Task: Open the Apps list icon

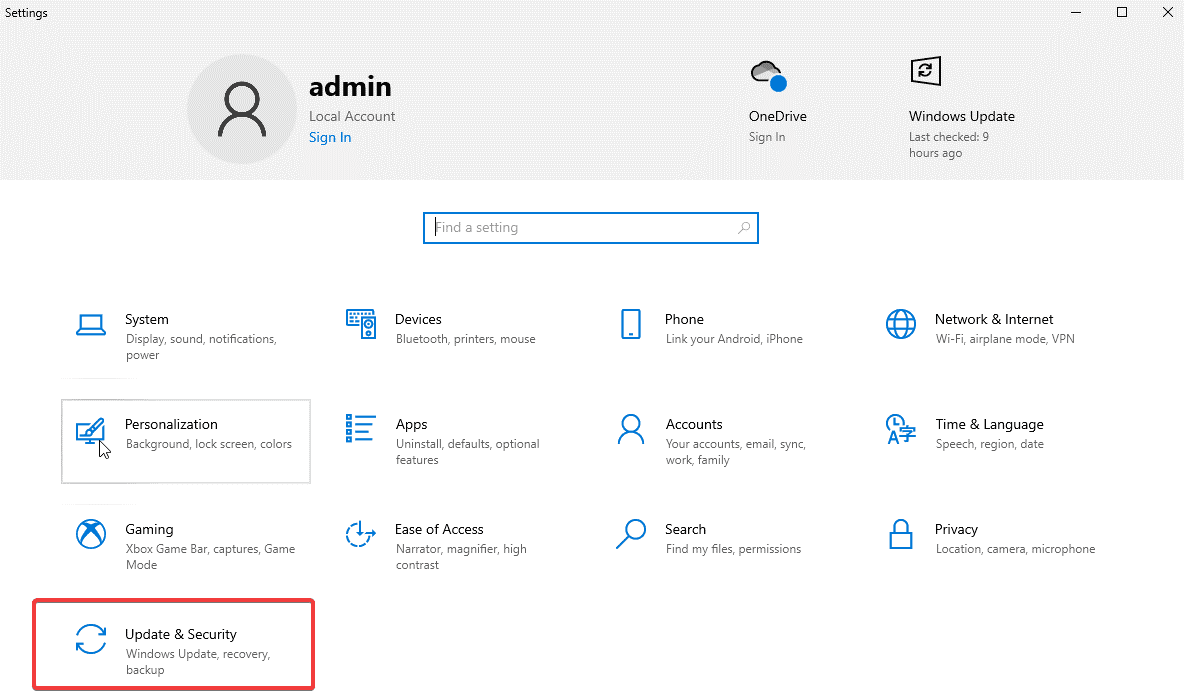Action: 361,429
